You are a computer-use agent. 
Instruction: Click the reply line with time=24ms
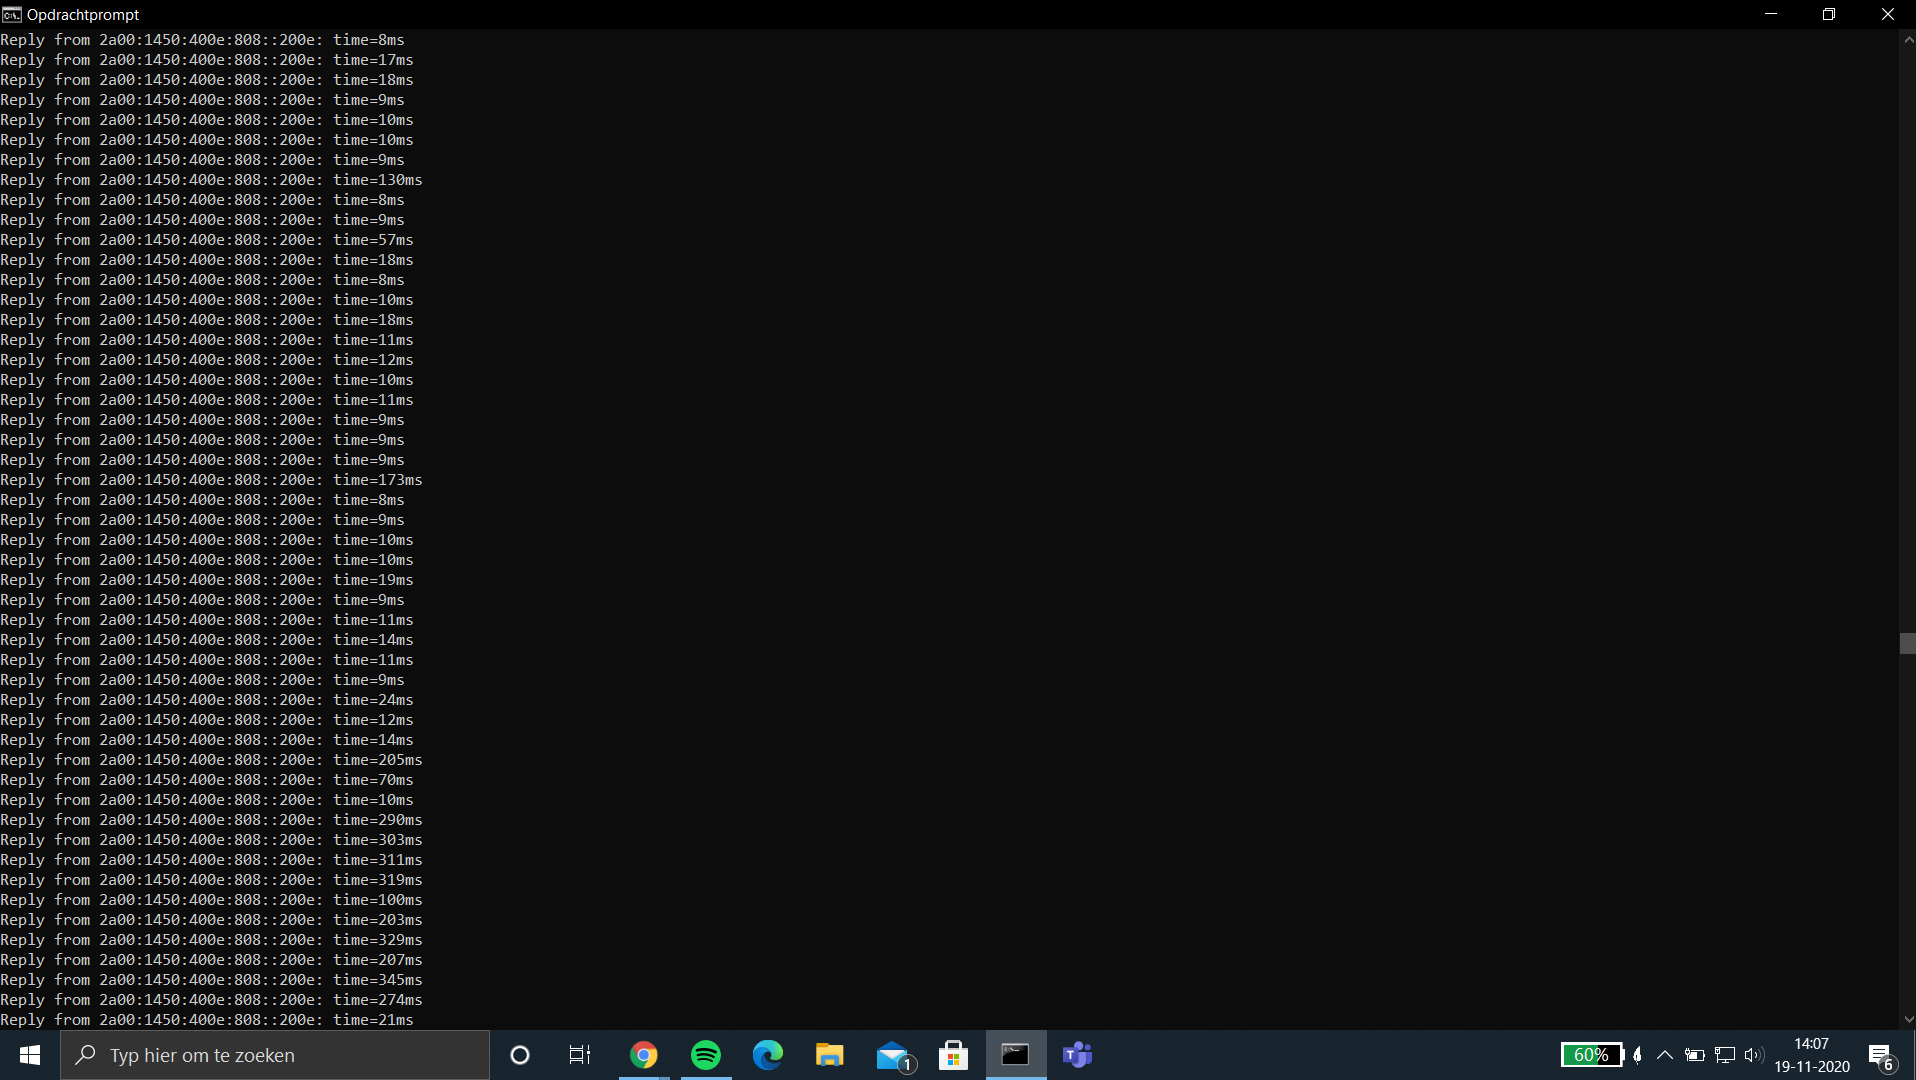pyautogui.click(x=207, y=700)
